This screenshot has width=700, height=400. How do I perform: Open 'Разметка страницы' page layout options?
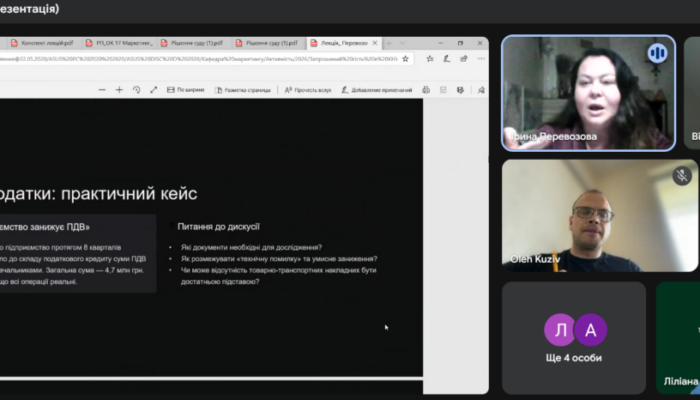(242, 90)
